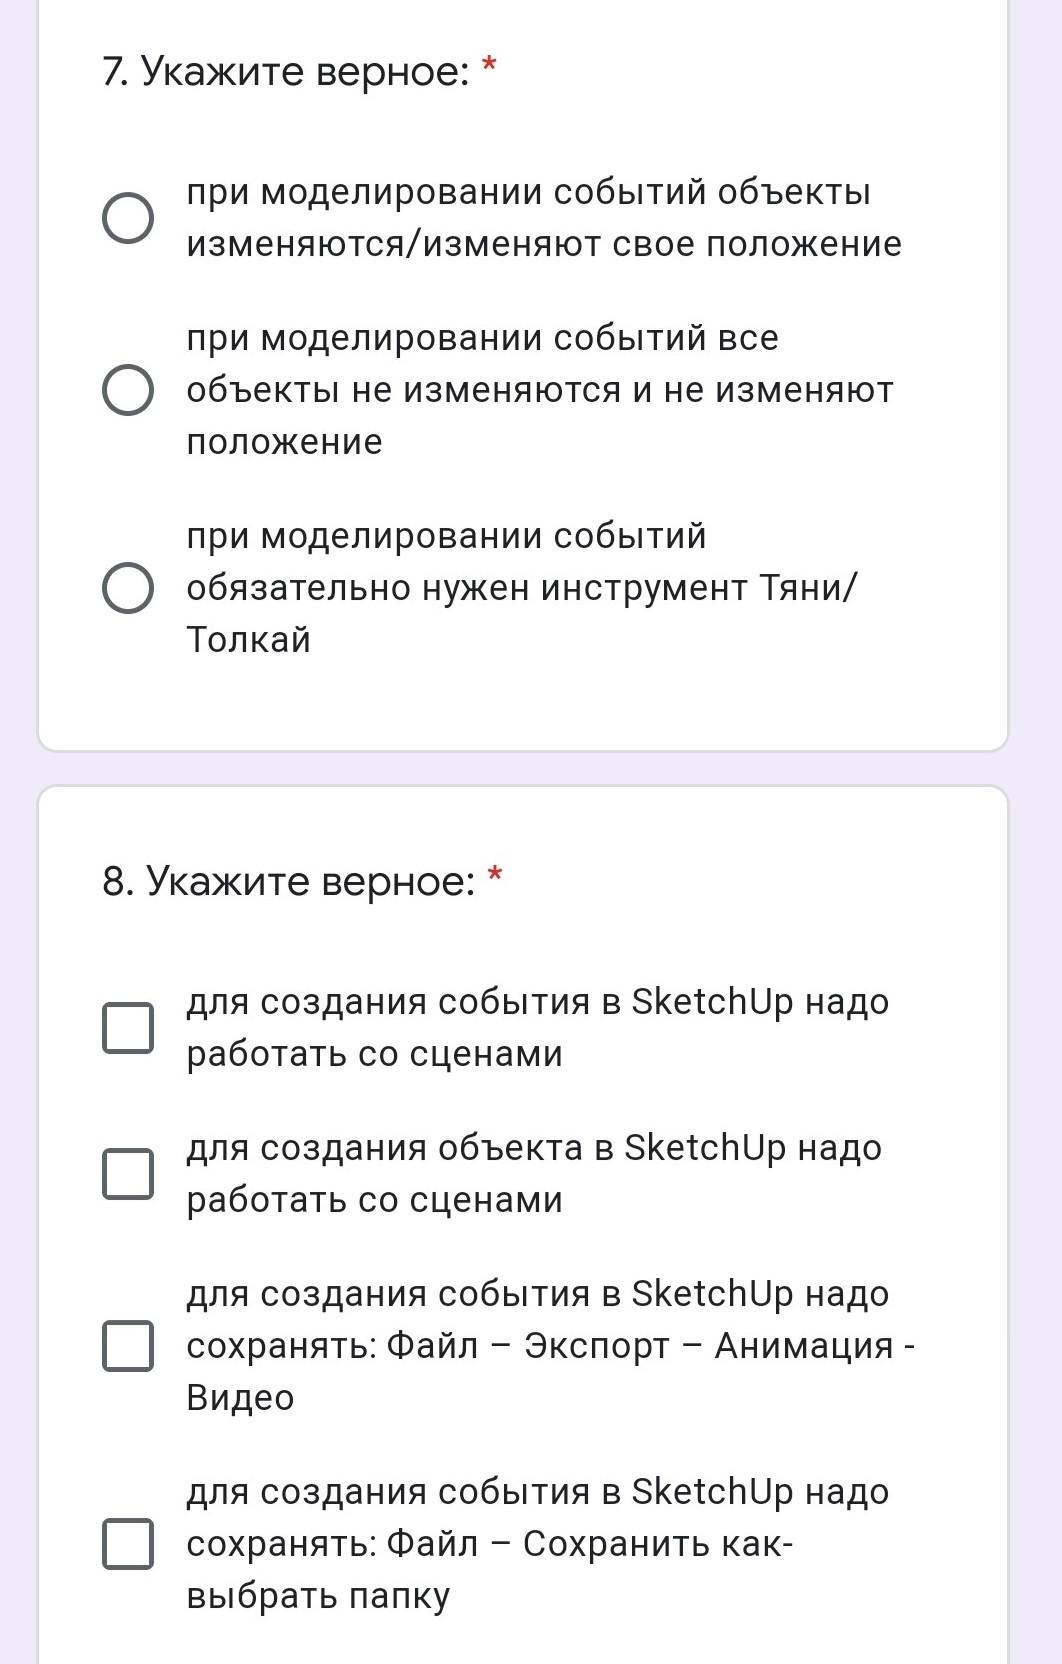Image resolution: width=1062 pixels, height=1664 pixels.
Task: Click text 'для создания события' of first checkbox
Action: (388, 1002)
